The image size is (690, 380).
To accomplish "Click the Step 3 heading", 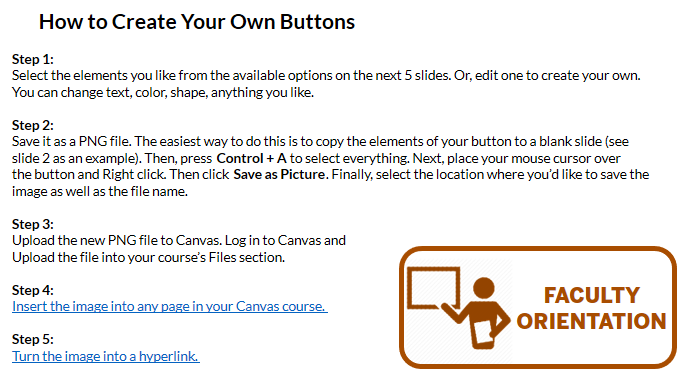I will coord(33,224).
